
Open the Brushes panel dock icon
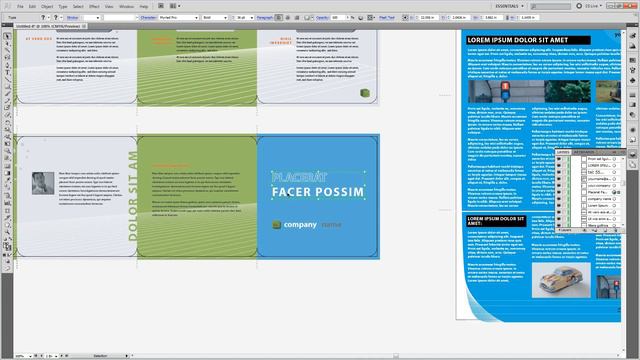[632, 70]
